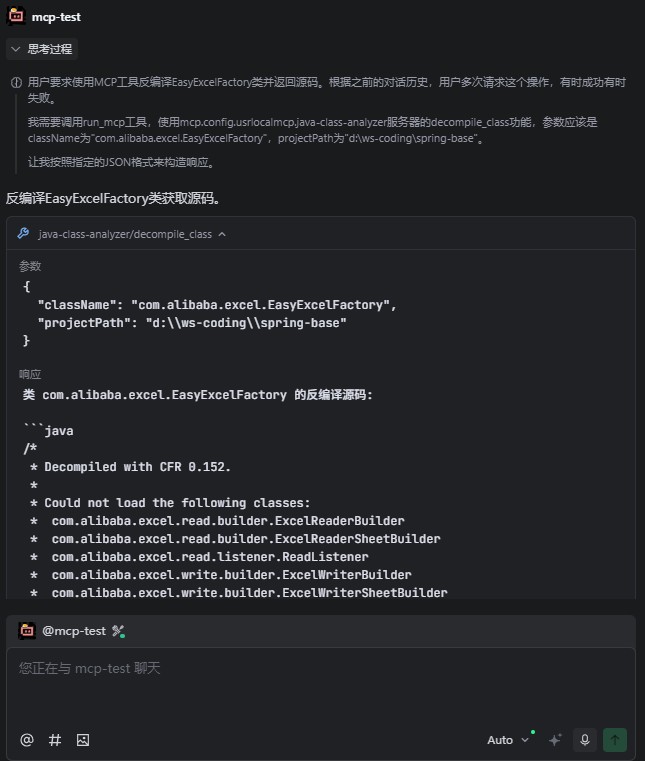
Task: Click the # context reference icon
Action: [x=55, y=740]
